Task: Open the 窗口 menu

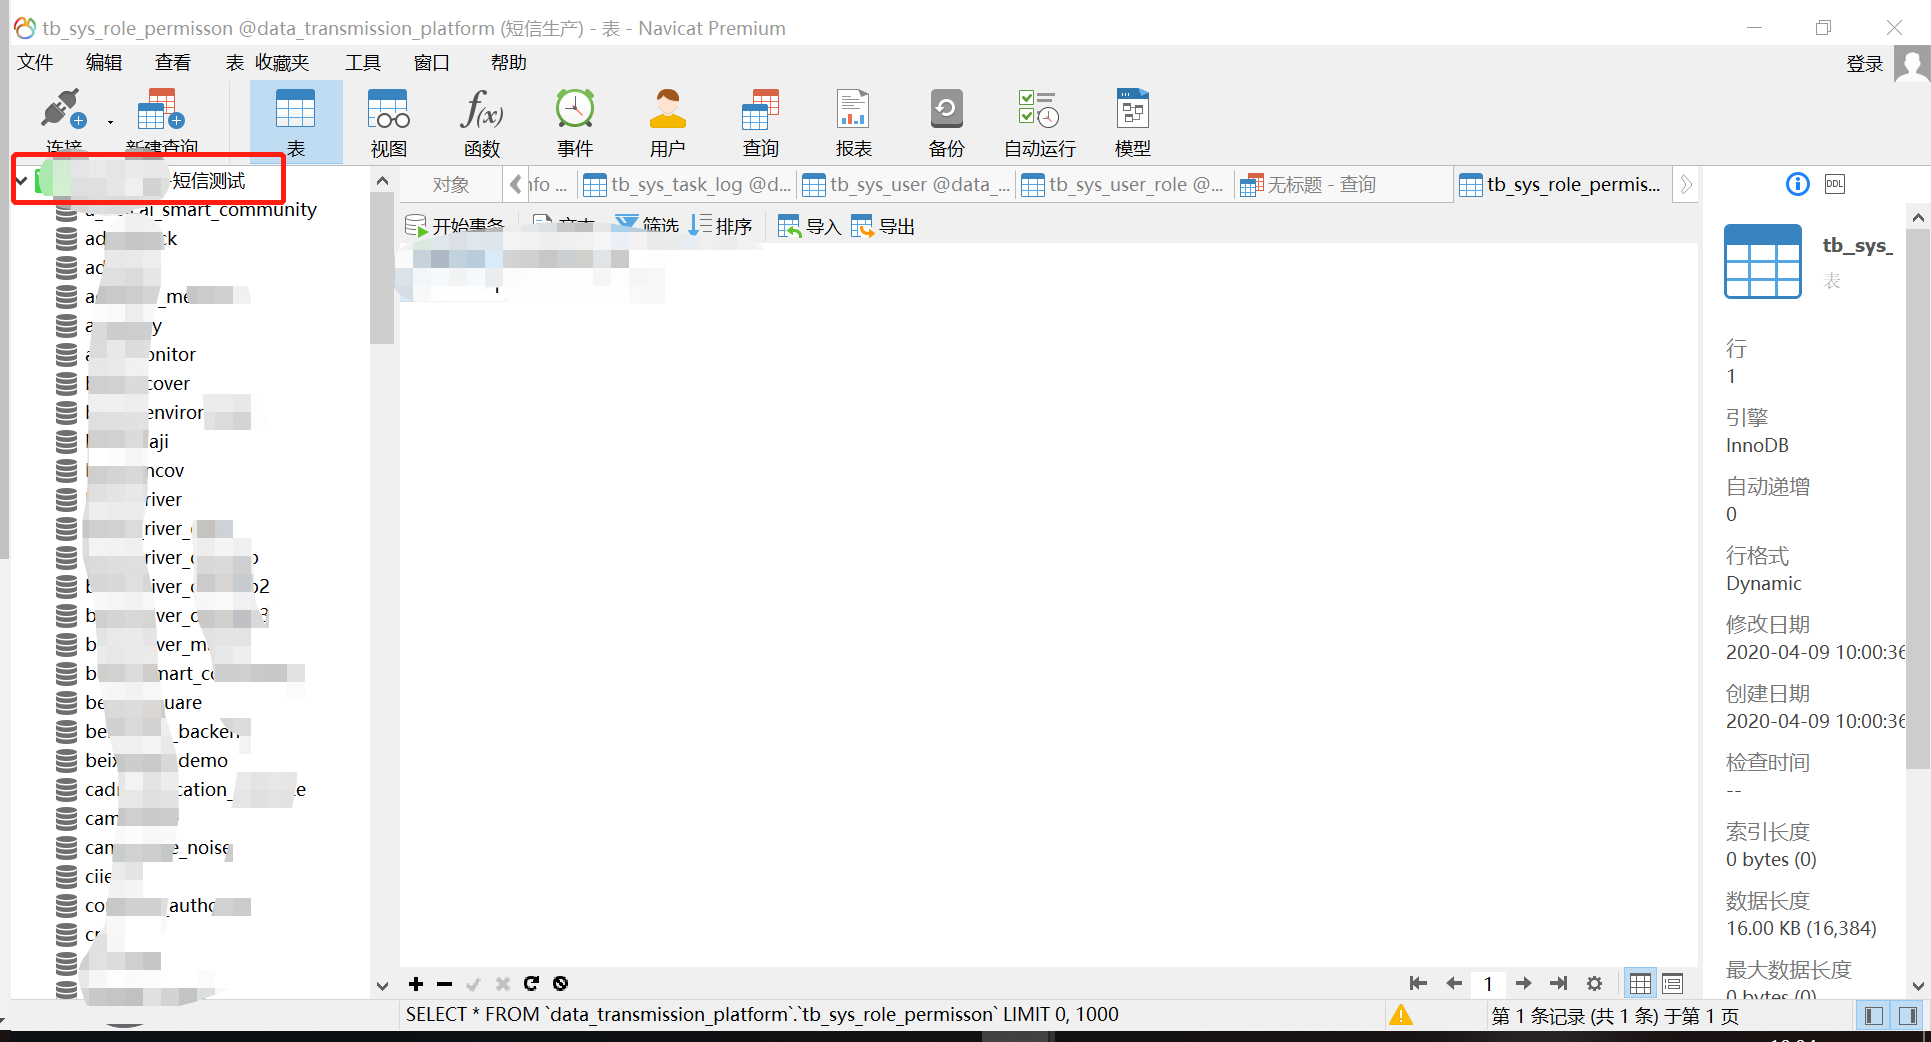Action: 432,63
